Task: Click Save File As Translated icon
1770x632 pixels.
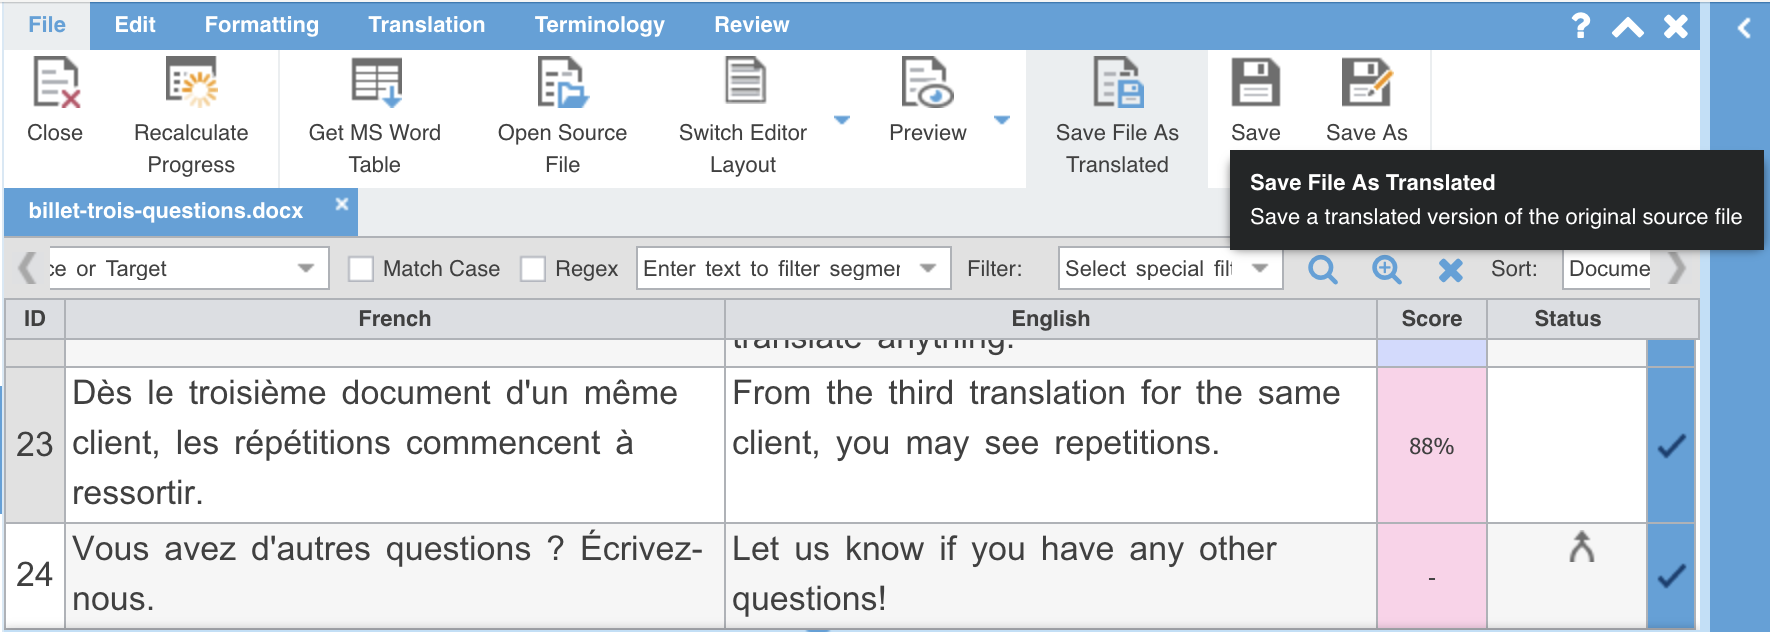Action: coord(1117,82)
